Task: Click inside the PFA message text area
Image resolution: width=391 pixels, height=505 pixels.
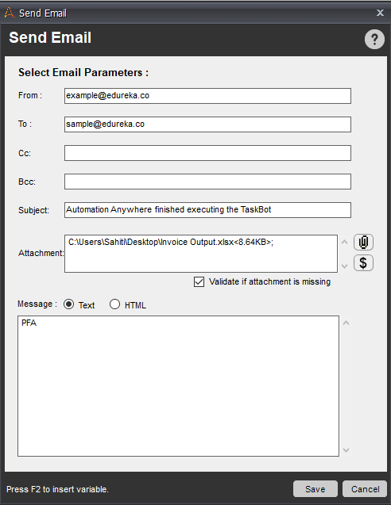Action: point(178,386)
